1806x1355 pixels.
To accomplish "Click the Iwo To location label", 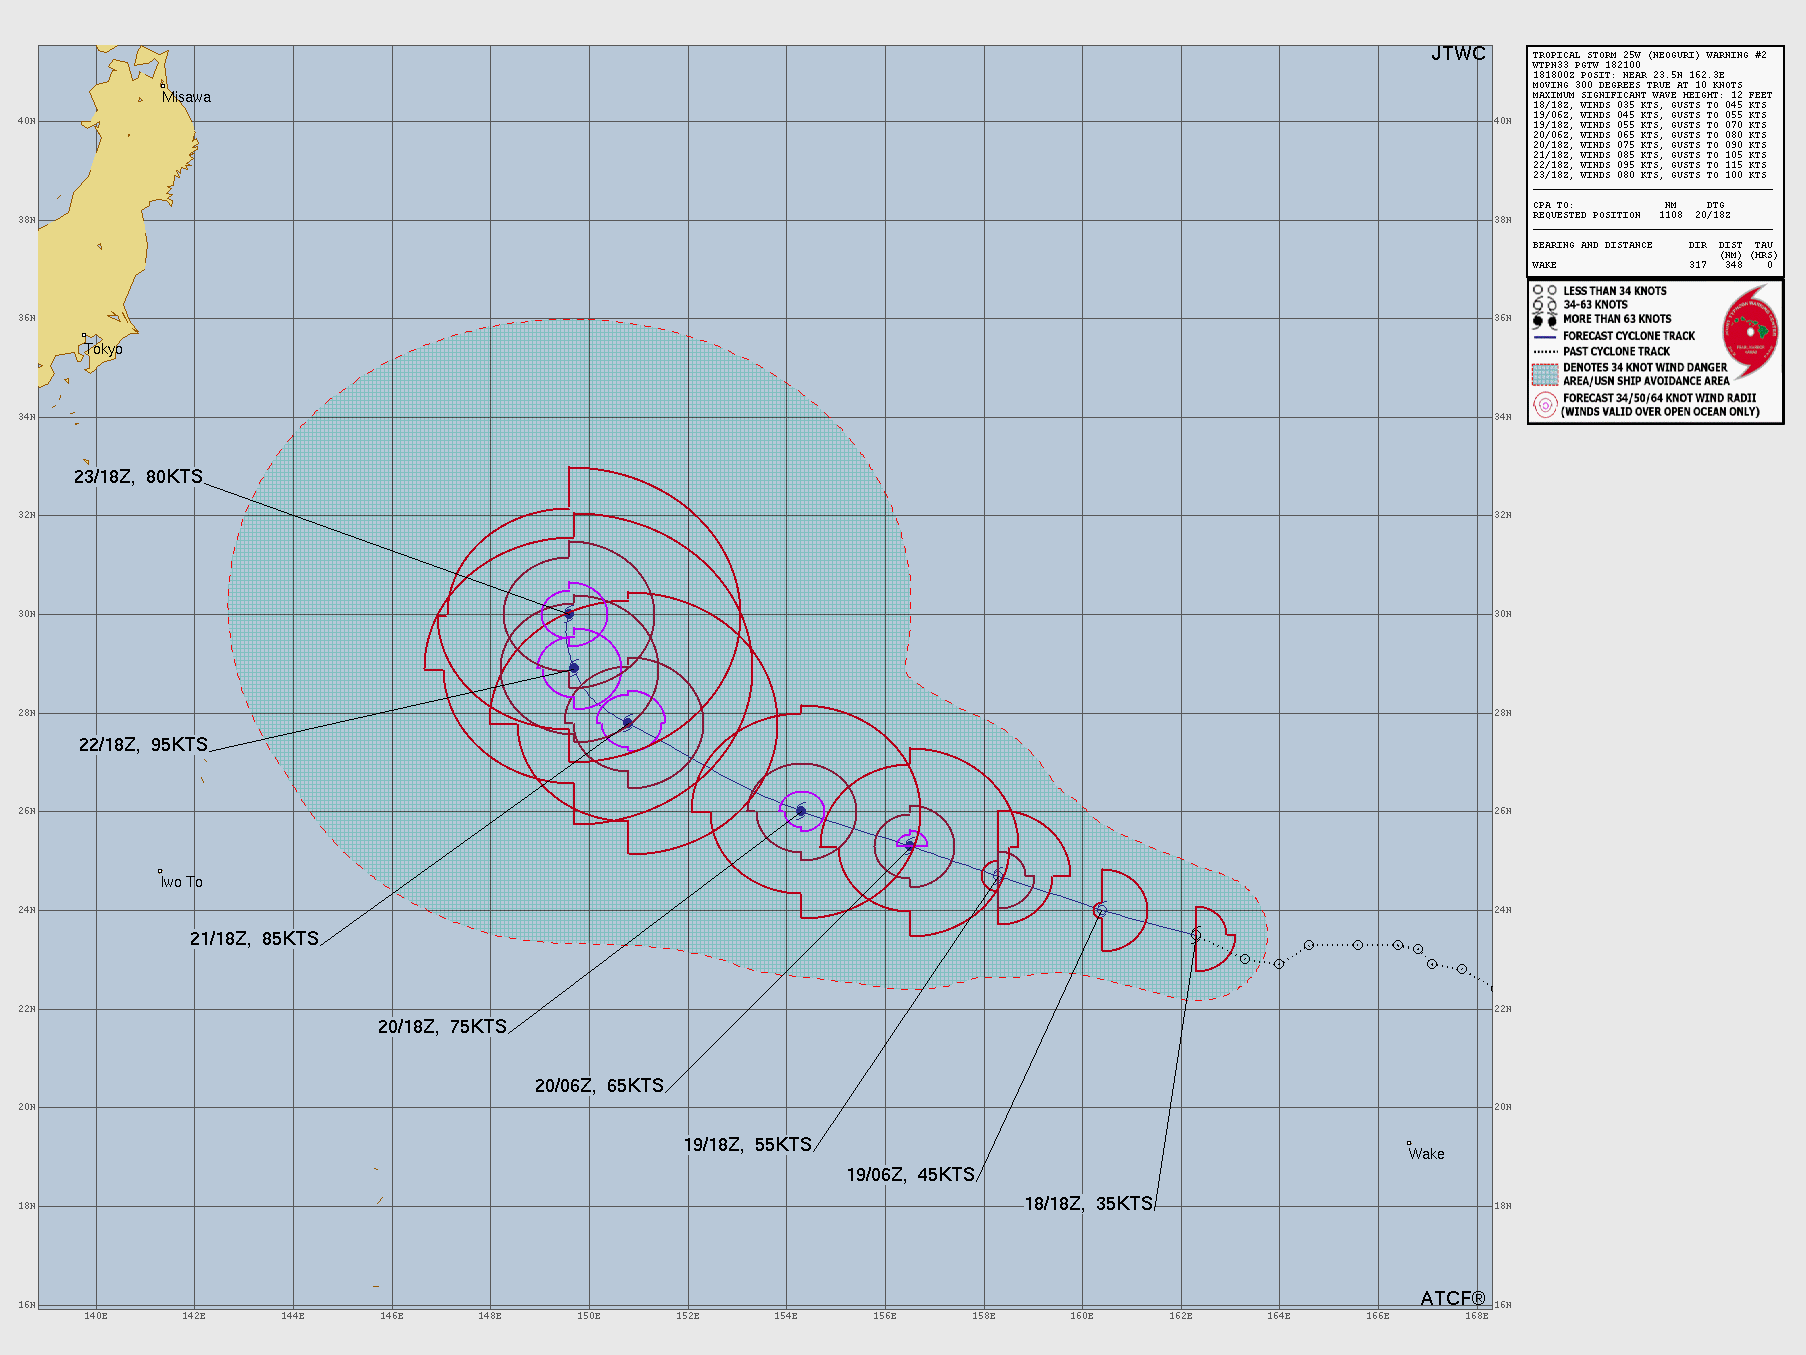I will (181, 882).
